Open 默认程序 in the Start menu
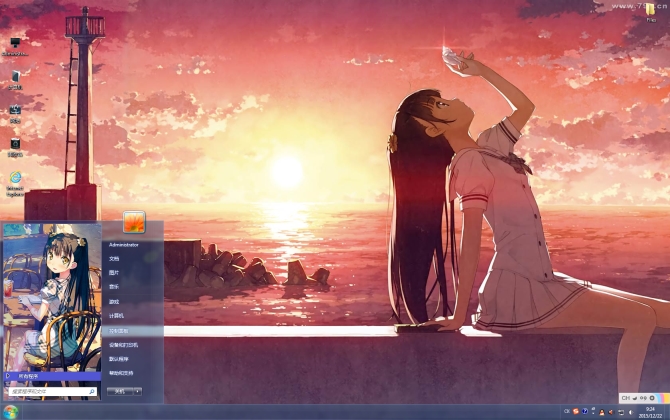The image size is (670, 420). tap(118, 359)
